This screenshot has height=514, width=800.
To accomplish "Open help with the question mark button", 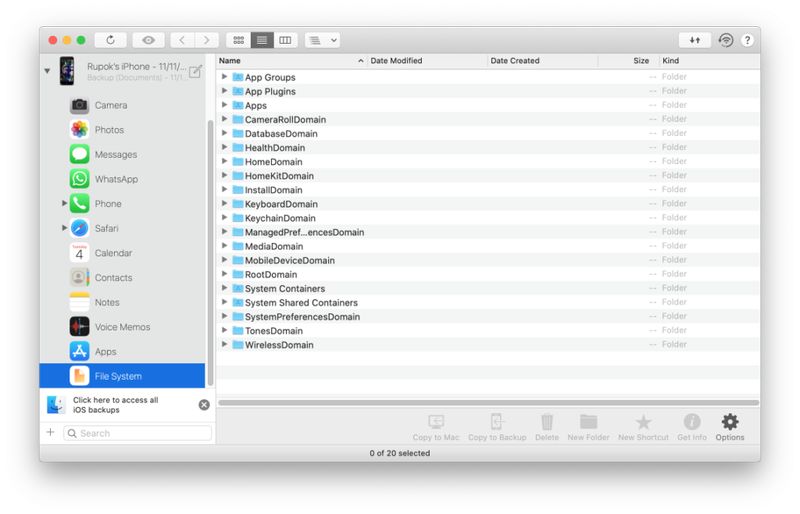I will tap(747, 40).
